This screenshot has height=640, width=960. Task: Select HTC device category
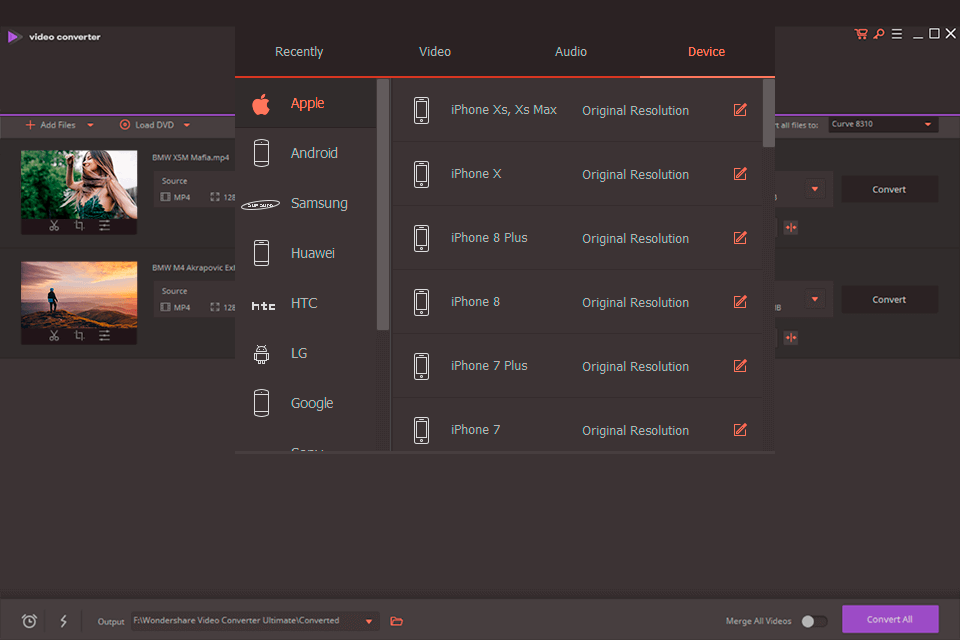pos(306,303)
